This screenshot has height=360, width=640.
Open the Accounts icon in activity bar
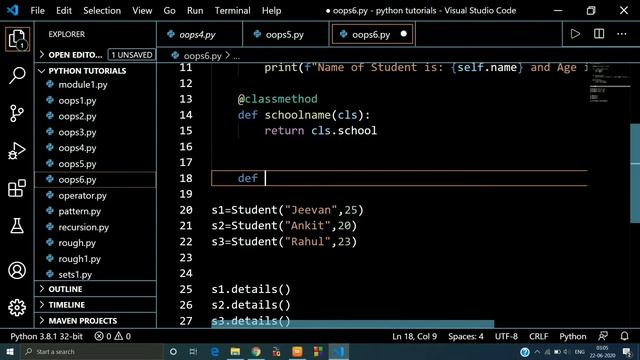17,270
